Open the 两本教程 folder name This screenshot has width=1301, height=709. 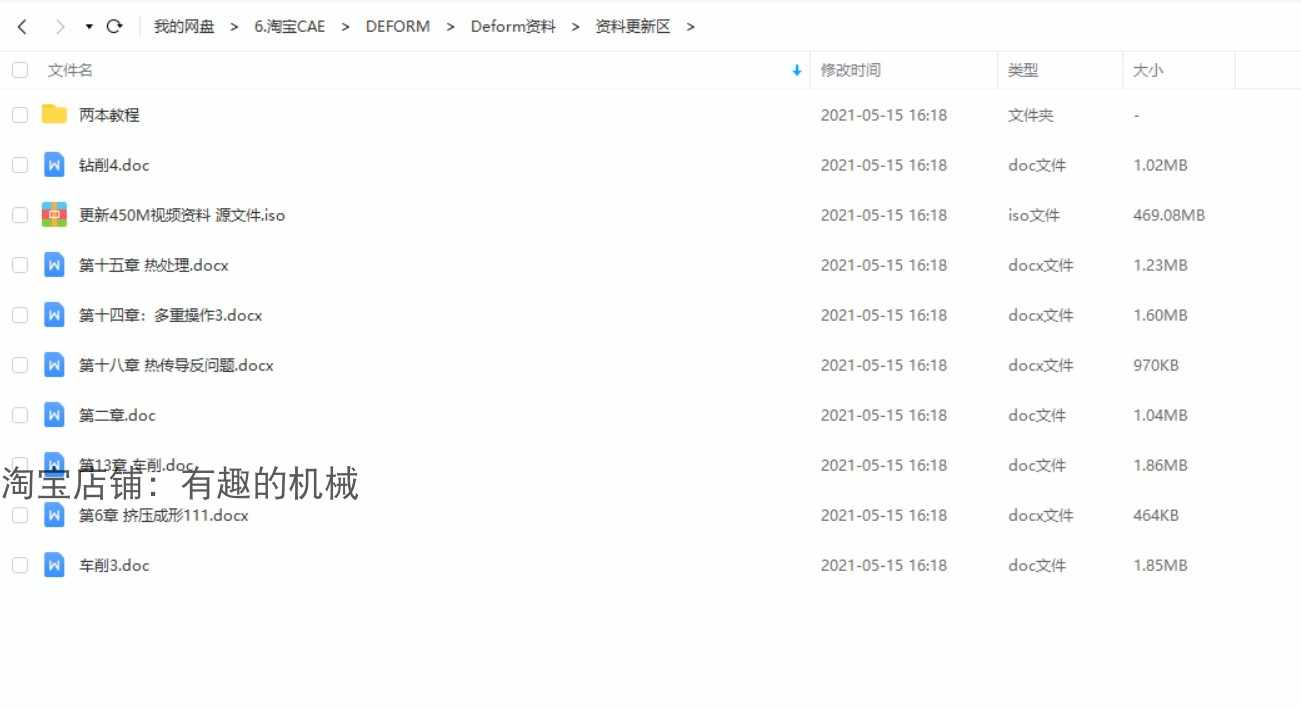tap(109, 115)
